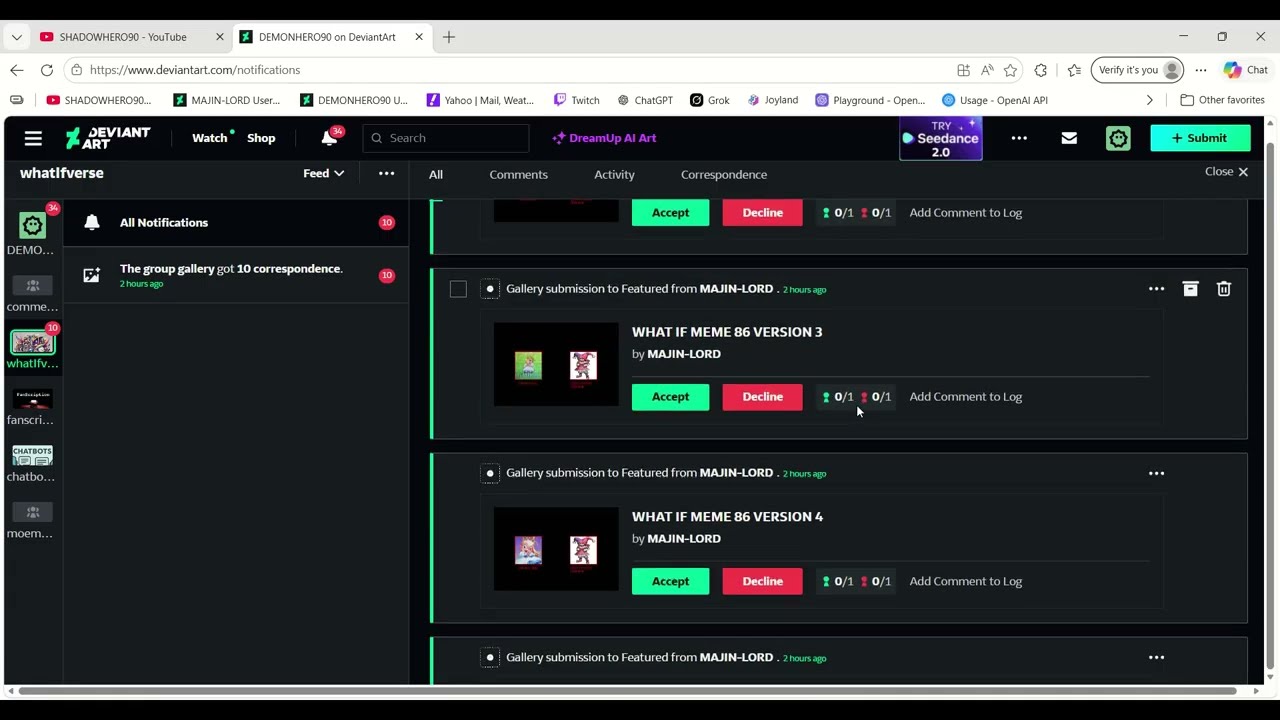Switch to the Correspondence tab
The image size is (1280, 720).
click(724, 174)
